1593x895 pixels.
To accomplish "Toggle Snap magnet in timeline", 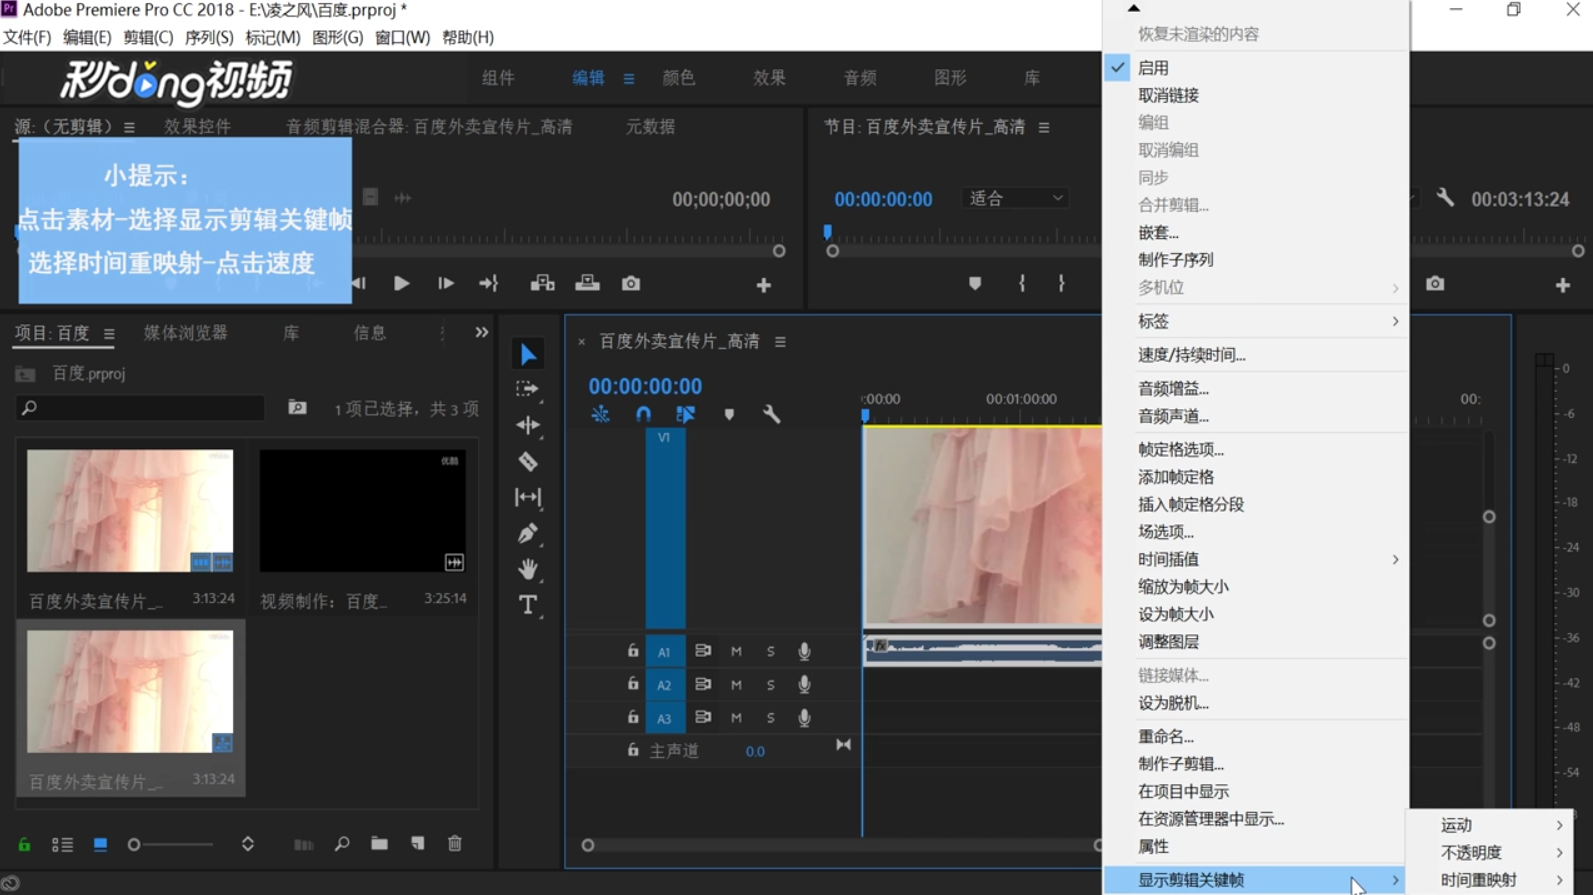I will pos(643,414).
